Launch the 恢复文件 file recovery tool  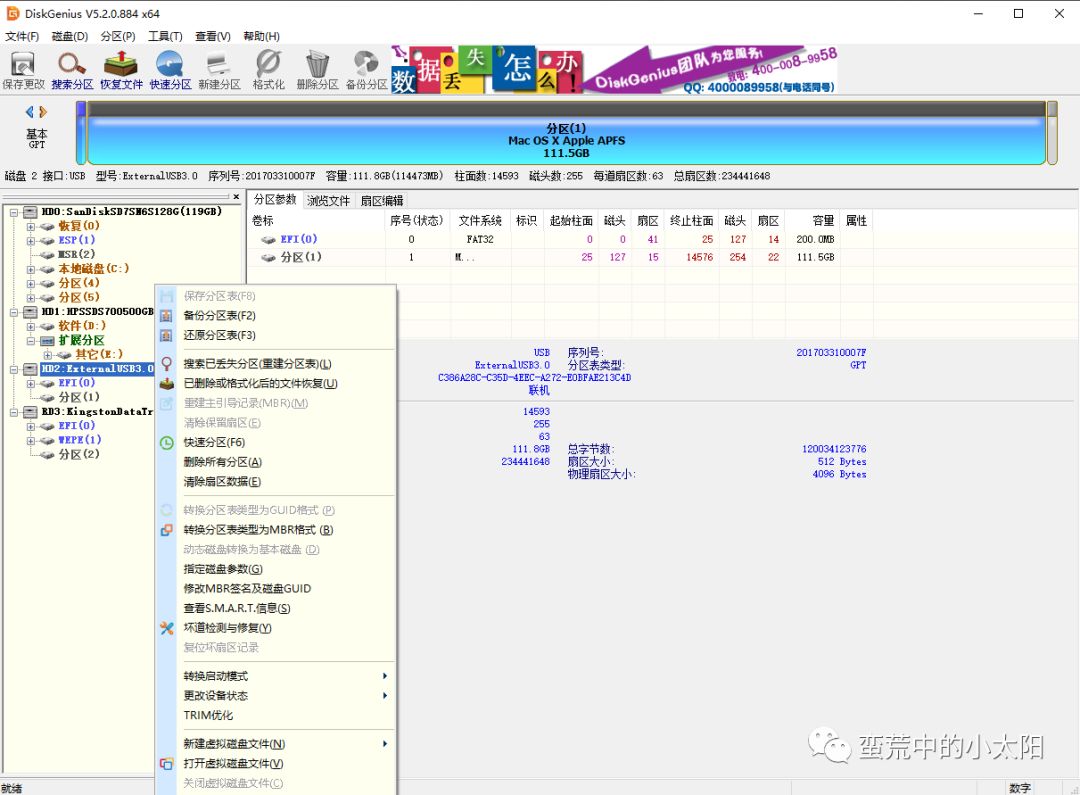[x=121, y=70]
